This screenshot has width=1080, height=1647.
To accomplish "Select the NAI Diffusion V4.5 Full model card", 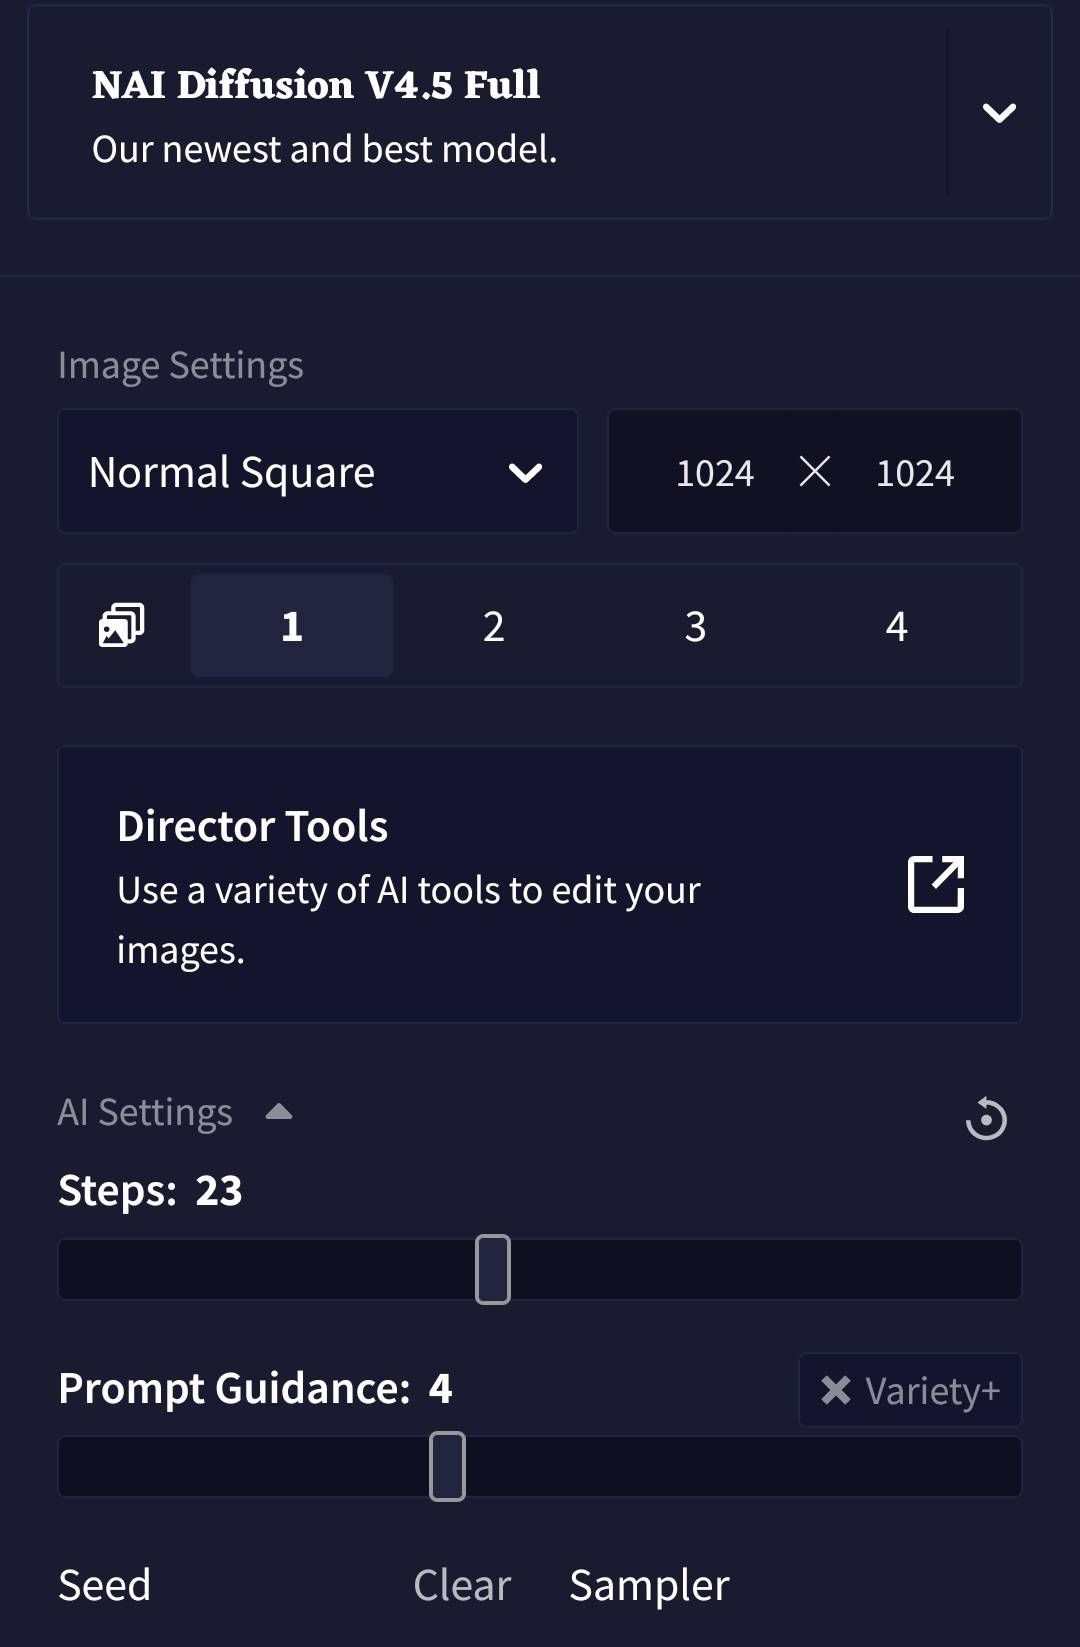I will (x=540, y=112).
